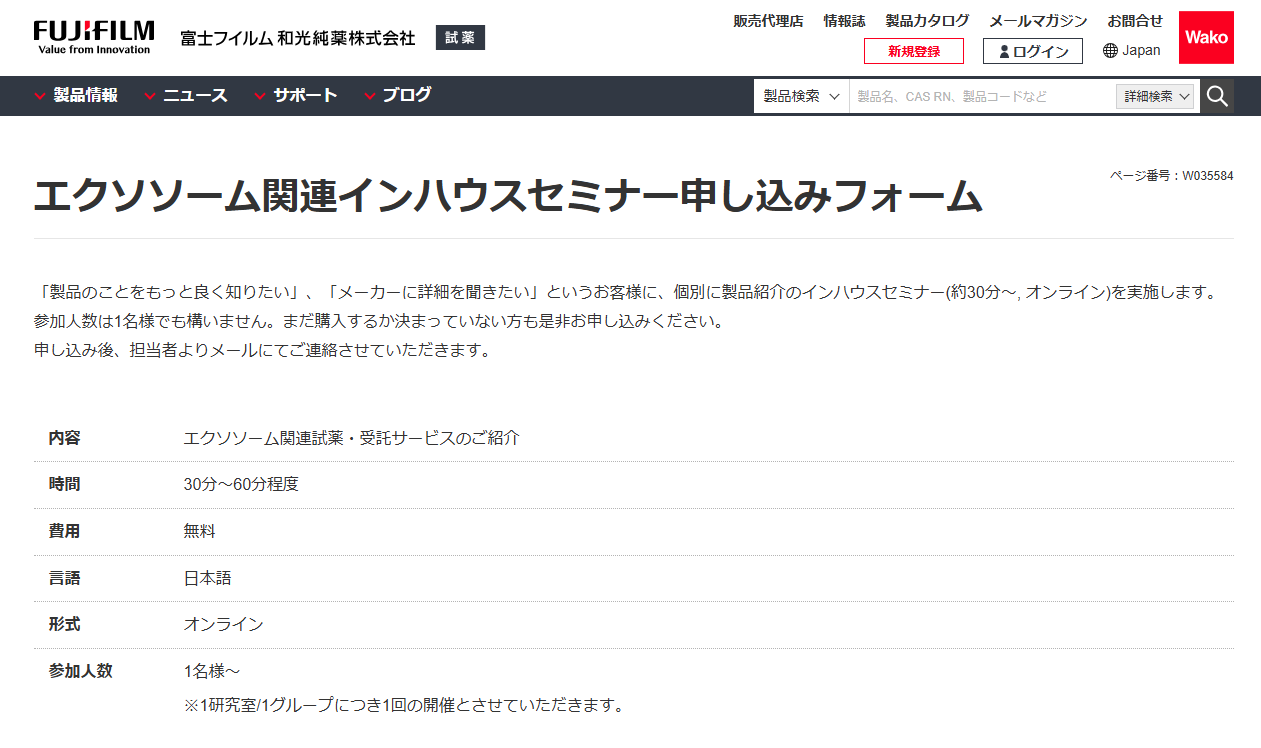Click the 言語 row label
The image size is (1261, 748).
coord(64,578)
